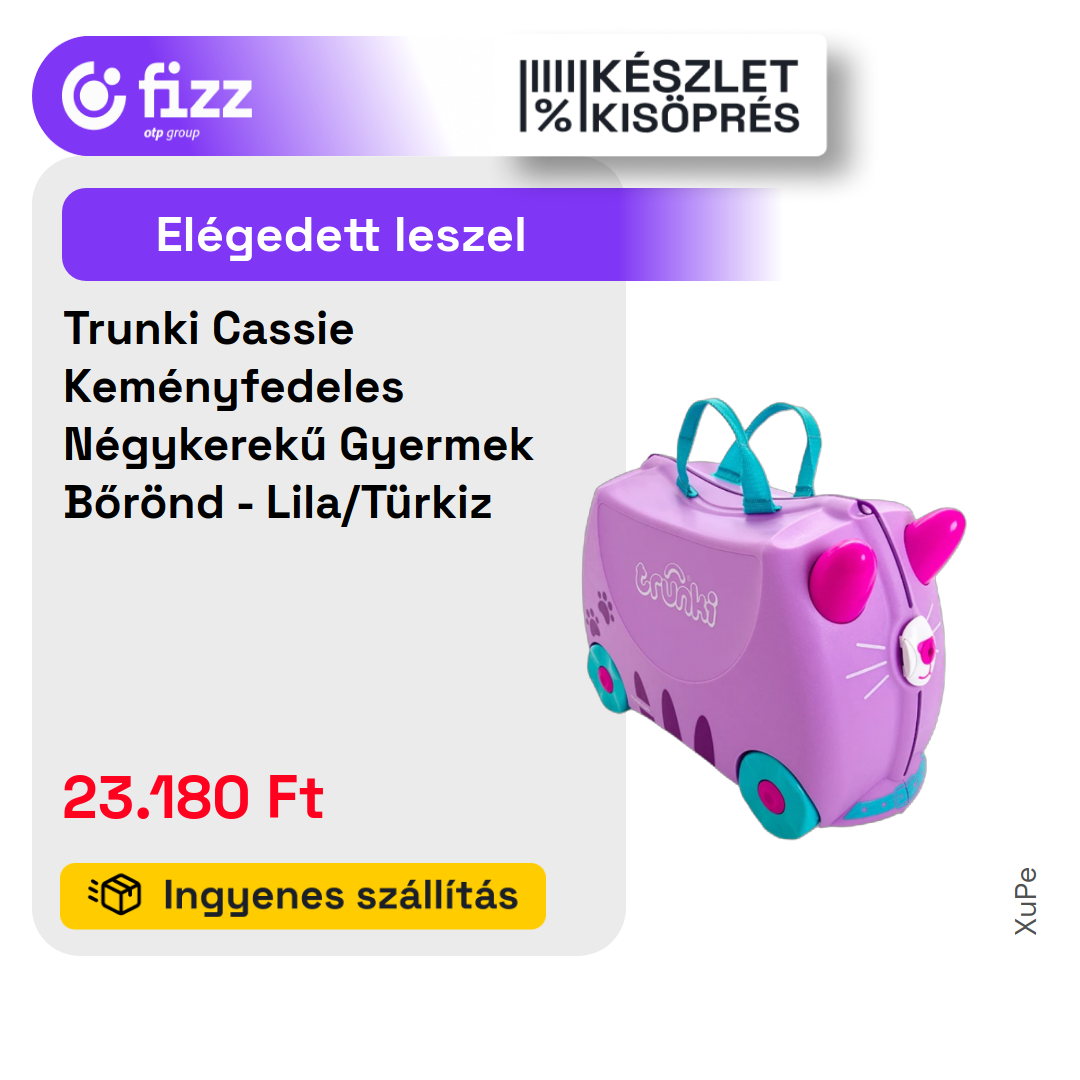The width and height of the screenshot is (1080, 1080).
Task: Click the vertical XuPe label
Action: (1025, 901)
